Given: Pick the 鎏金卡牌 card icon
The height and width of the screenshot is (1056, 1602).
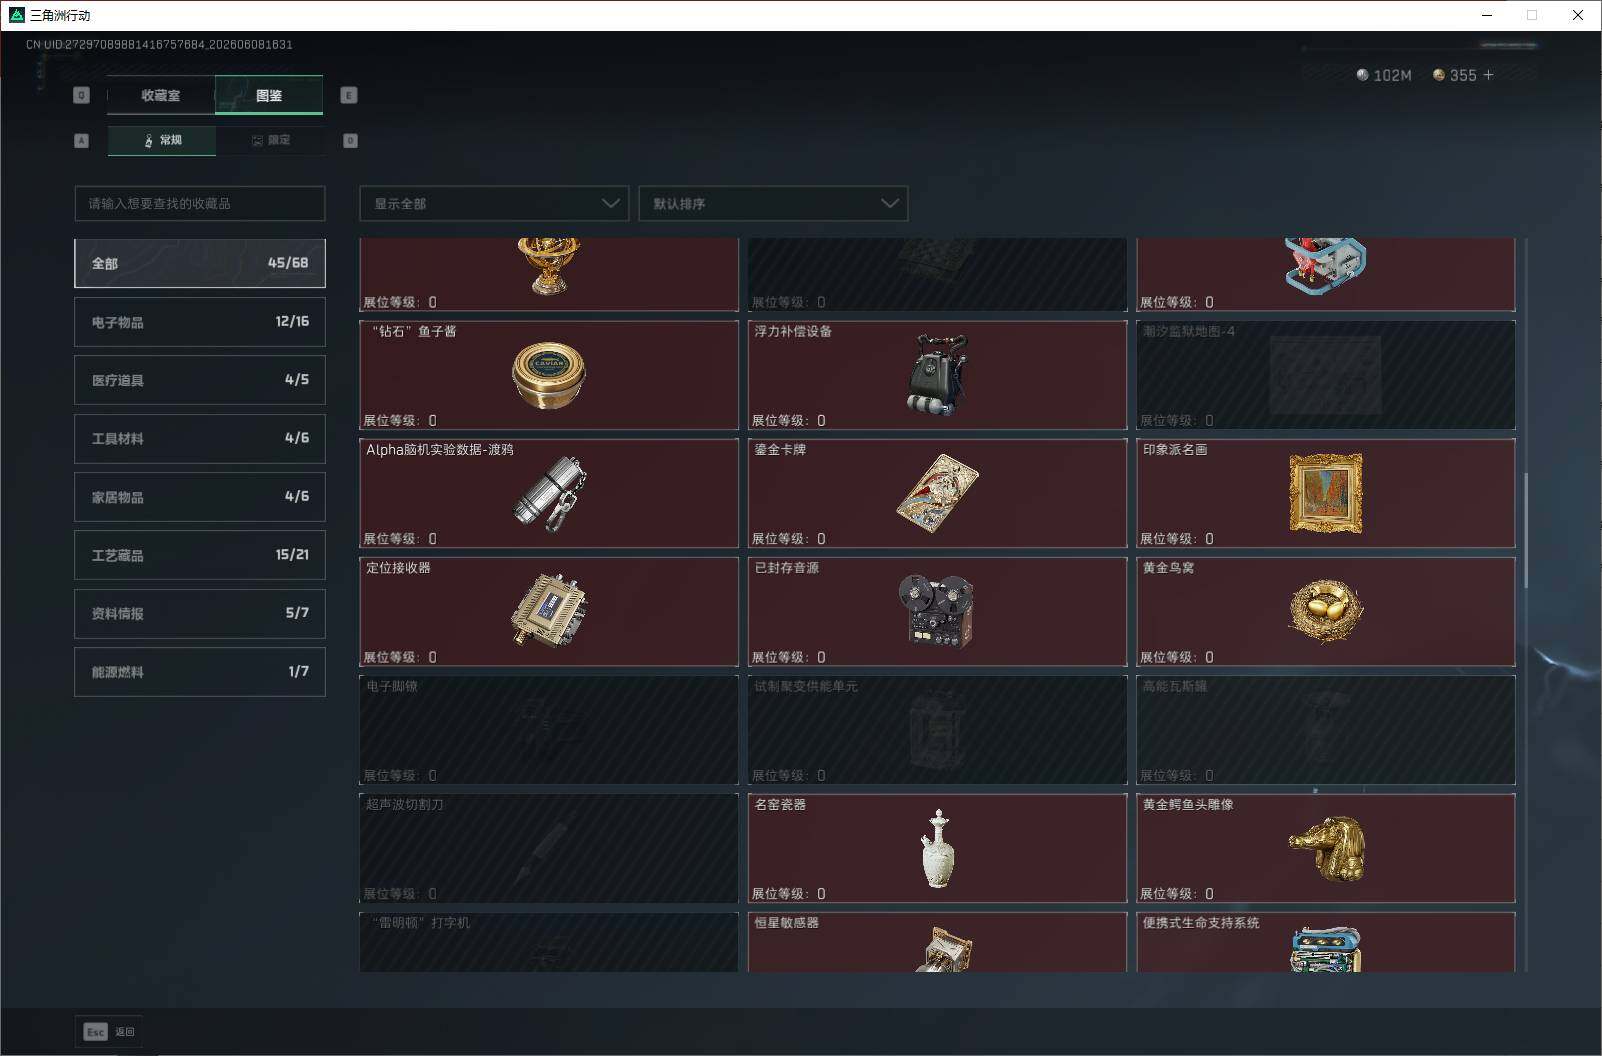Looking at the screenshot, I should pyautogui.click(x=937, y=493).
